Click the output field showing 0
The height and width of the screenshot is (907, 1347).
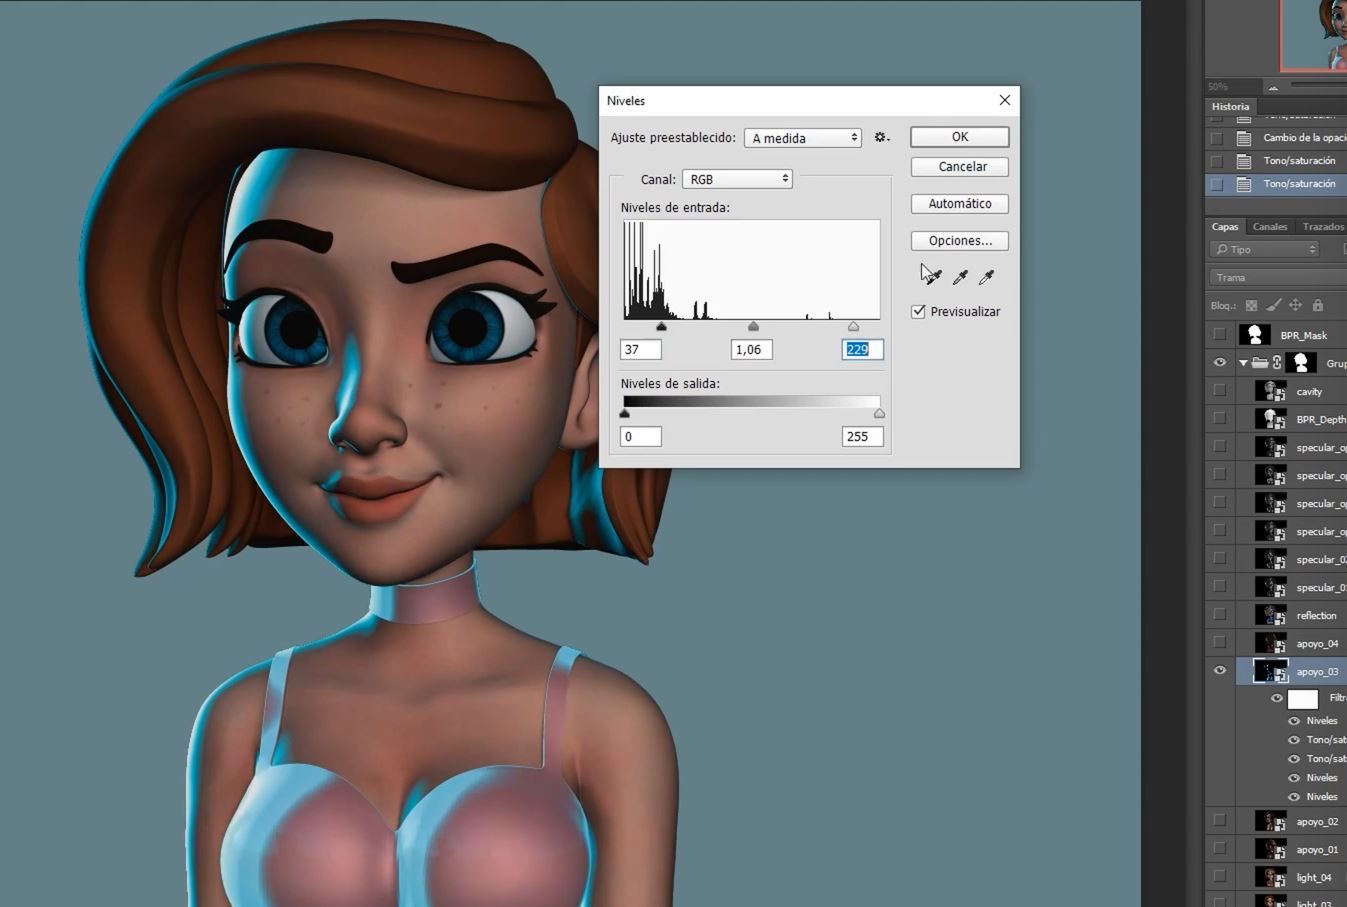pyautogui.click(x=641, y=436)
